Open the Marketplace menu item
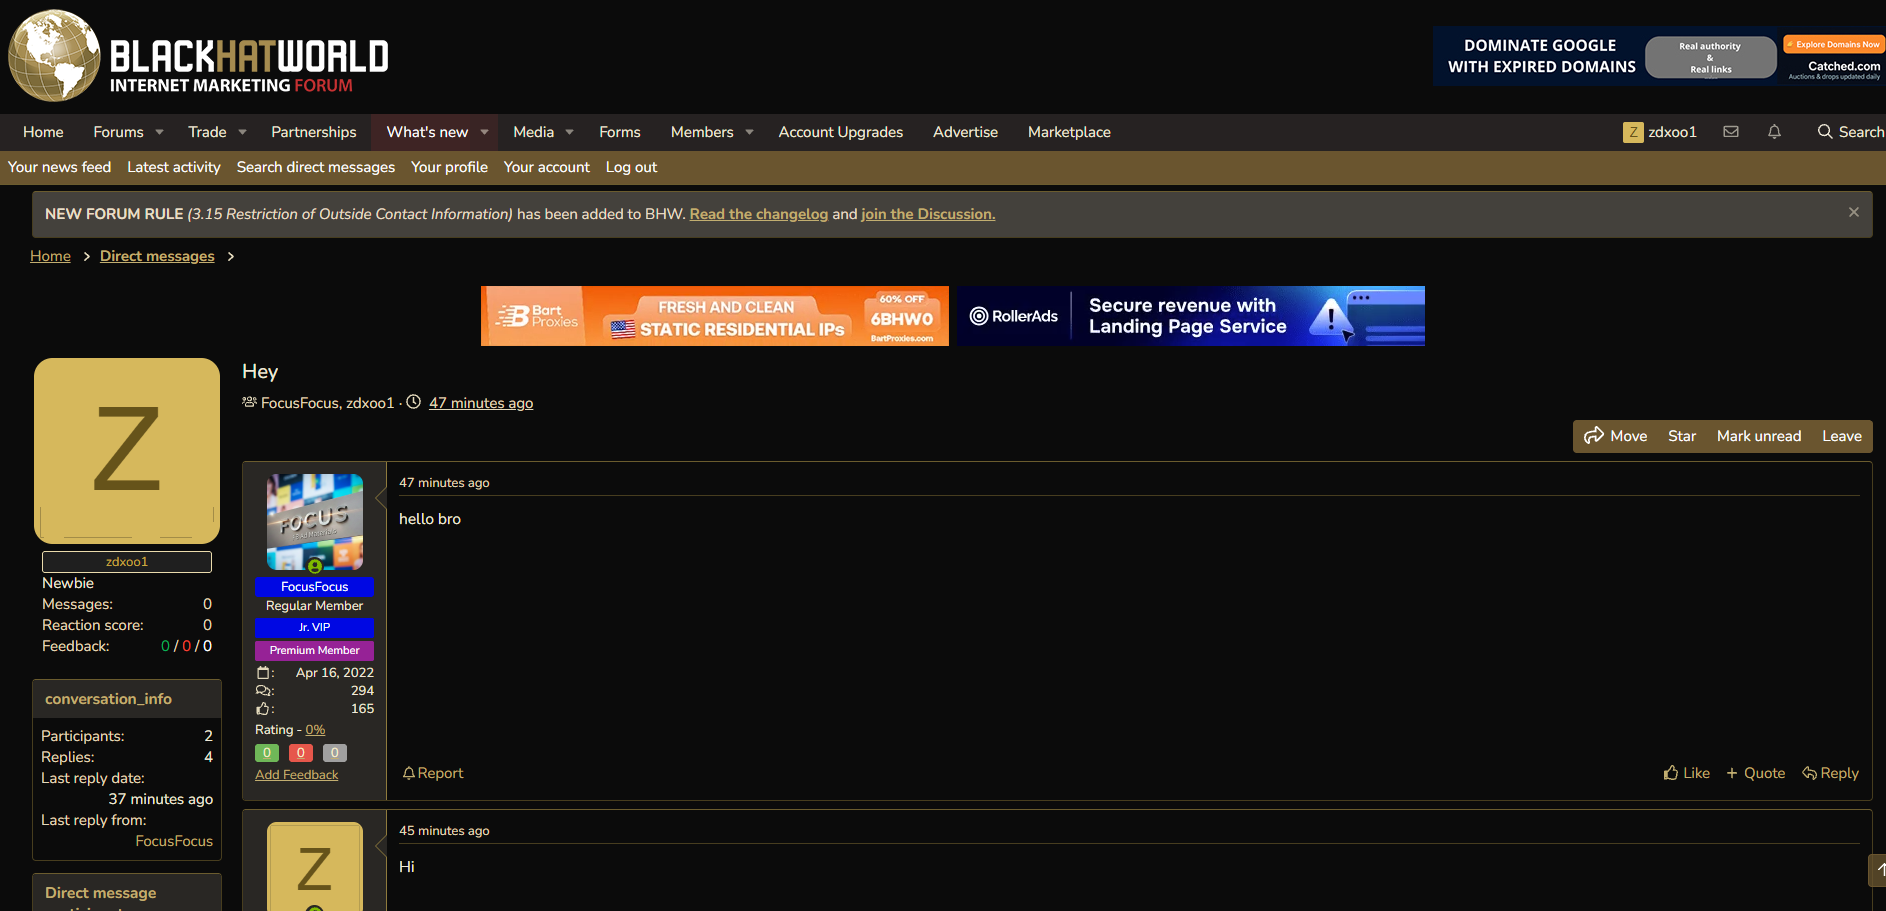The image size is (1886, 911). point(1069,132)
